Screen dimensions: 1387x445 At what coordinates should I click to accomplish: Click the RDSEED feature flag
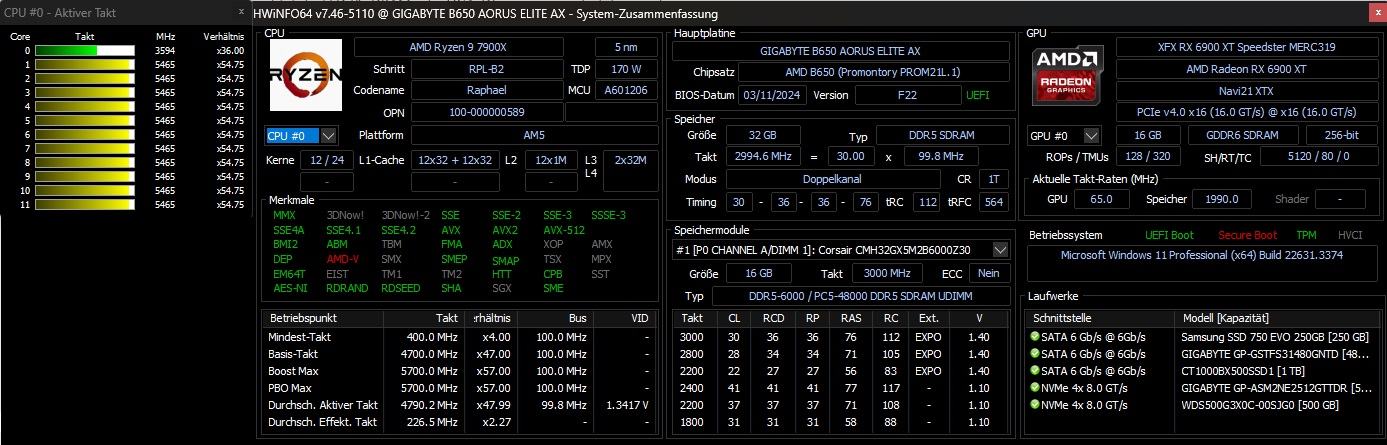tap(400, 288)
